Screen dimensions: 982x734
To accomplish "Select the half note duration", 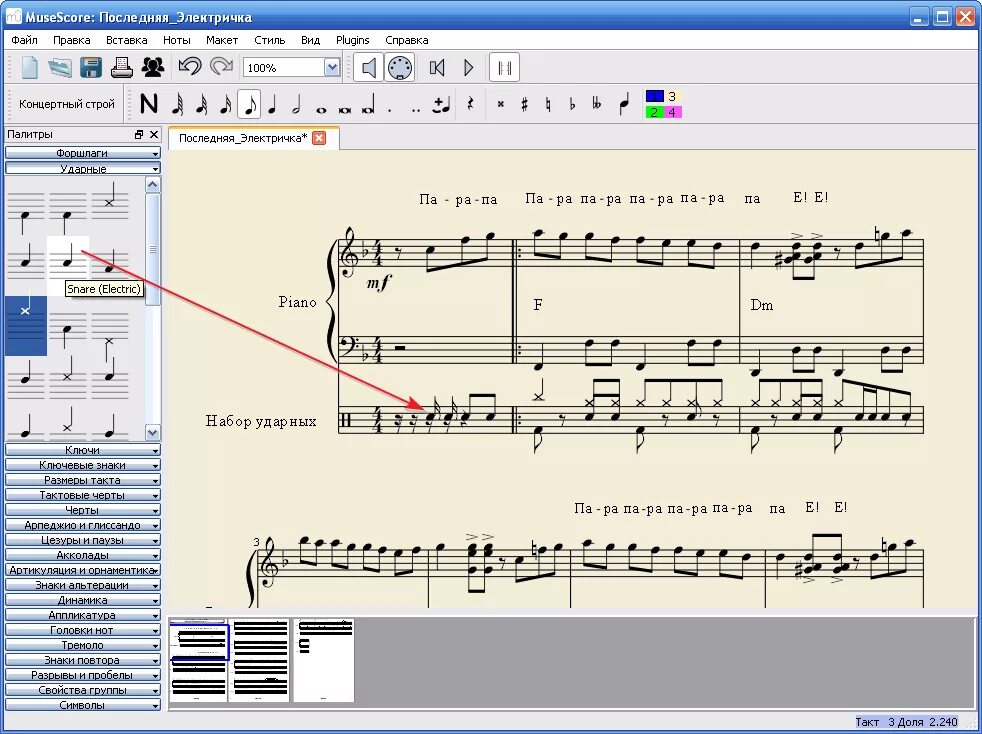I will point(296,104).
